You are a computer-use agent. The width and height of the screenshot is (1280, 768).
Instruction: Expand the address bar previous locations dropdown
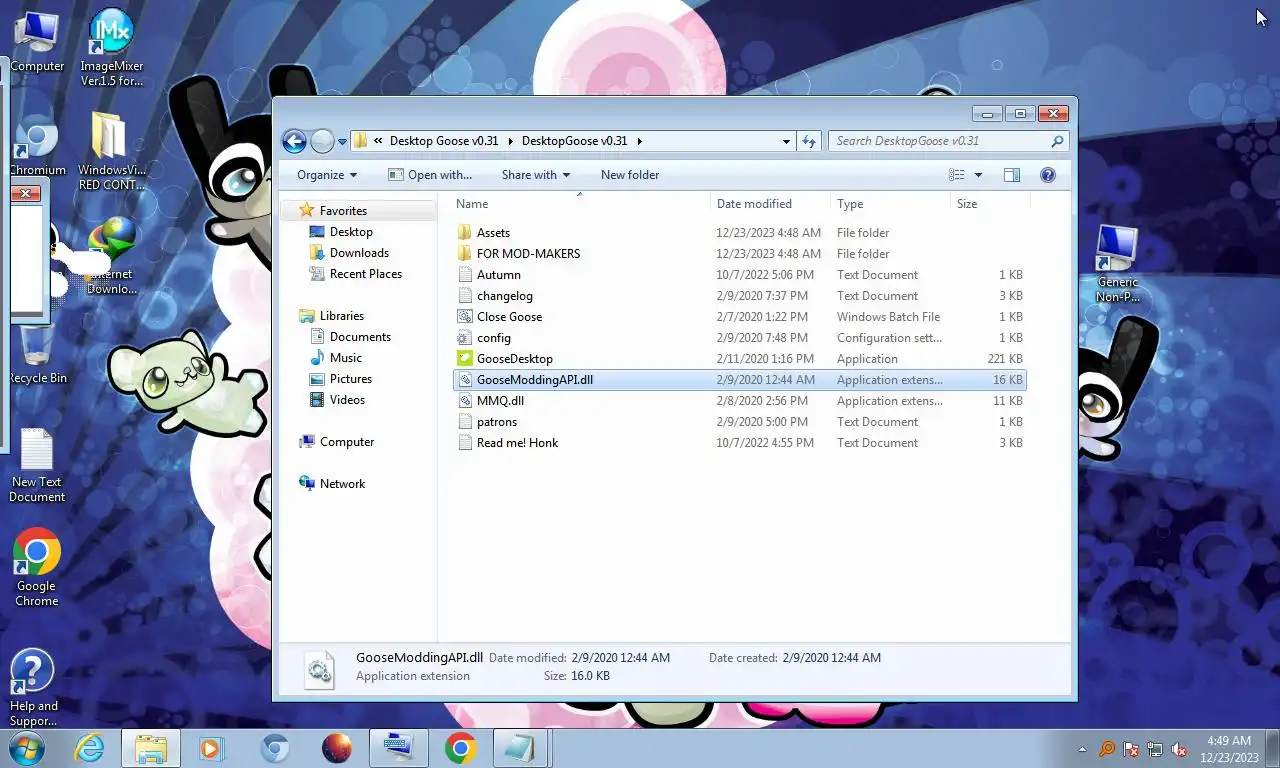(x=786, y=141)
